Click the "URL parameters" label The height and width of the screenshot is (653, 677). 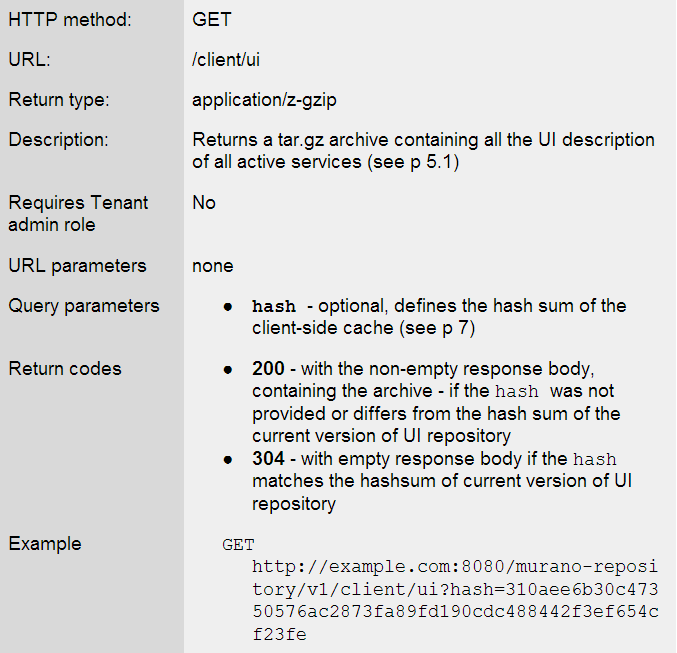point(77,266)
